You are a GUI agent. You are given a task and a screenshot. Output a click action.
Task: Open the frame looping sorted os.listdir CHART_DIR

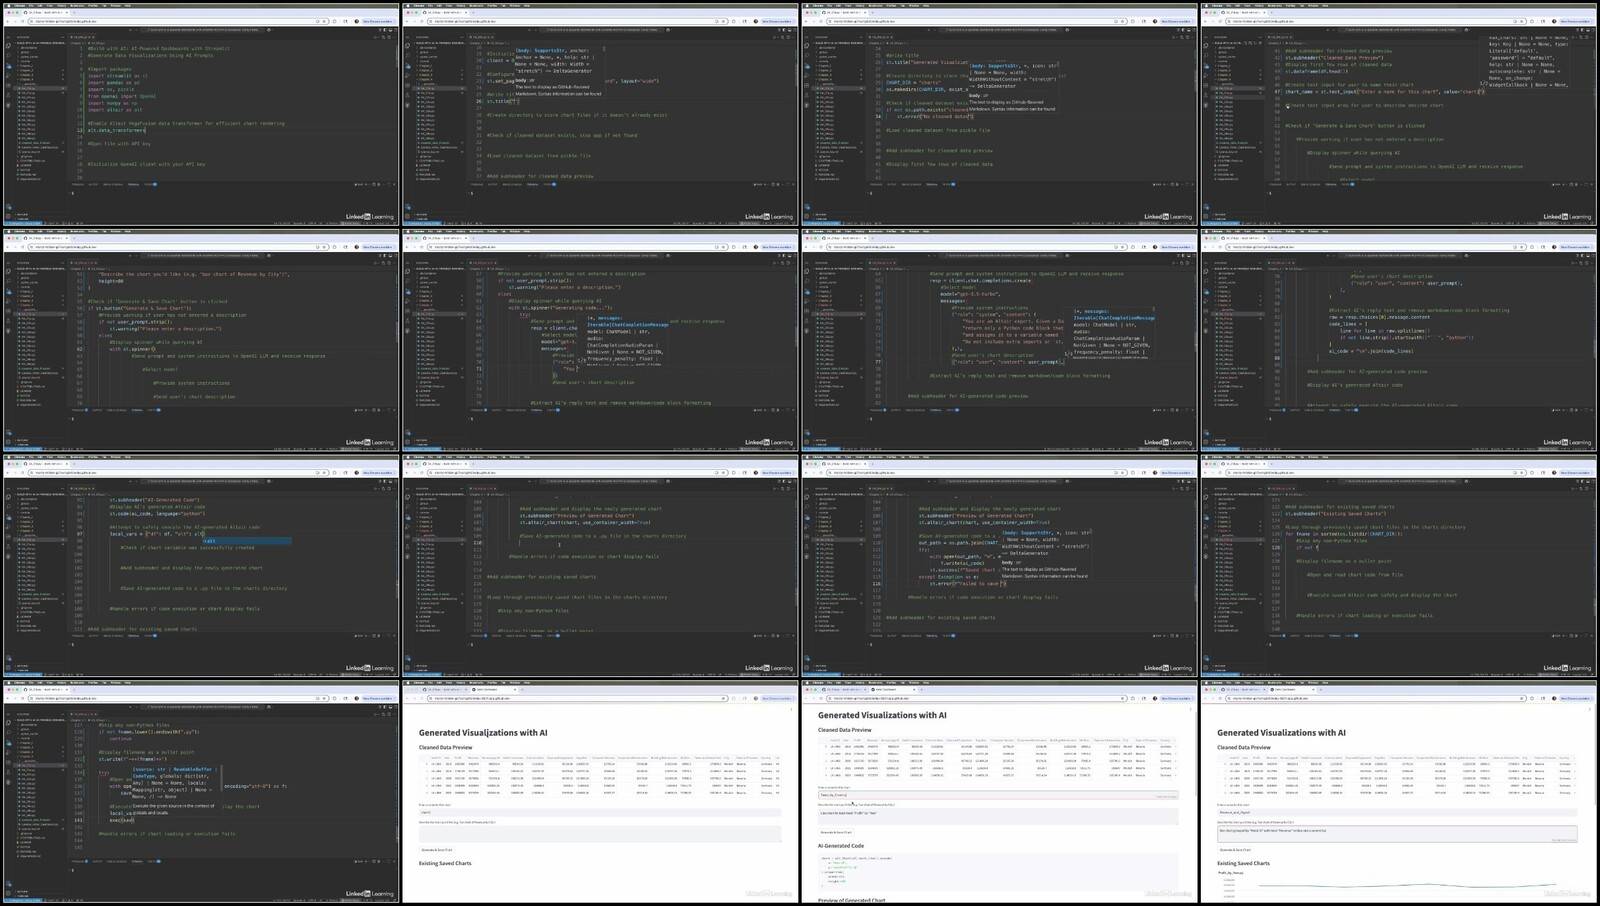[x=1400, y=564]
